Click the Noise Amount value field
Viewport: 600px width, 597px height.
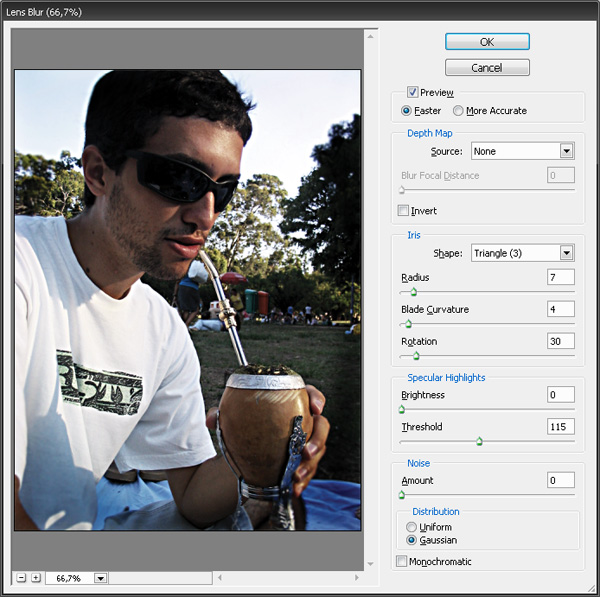click(x=561, y=480)
